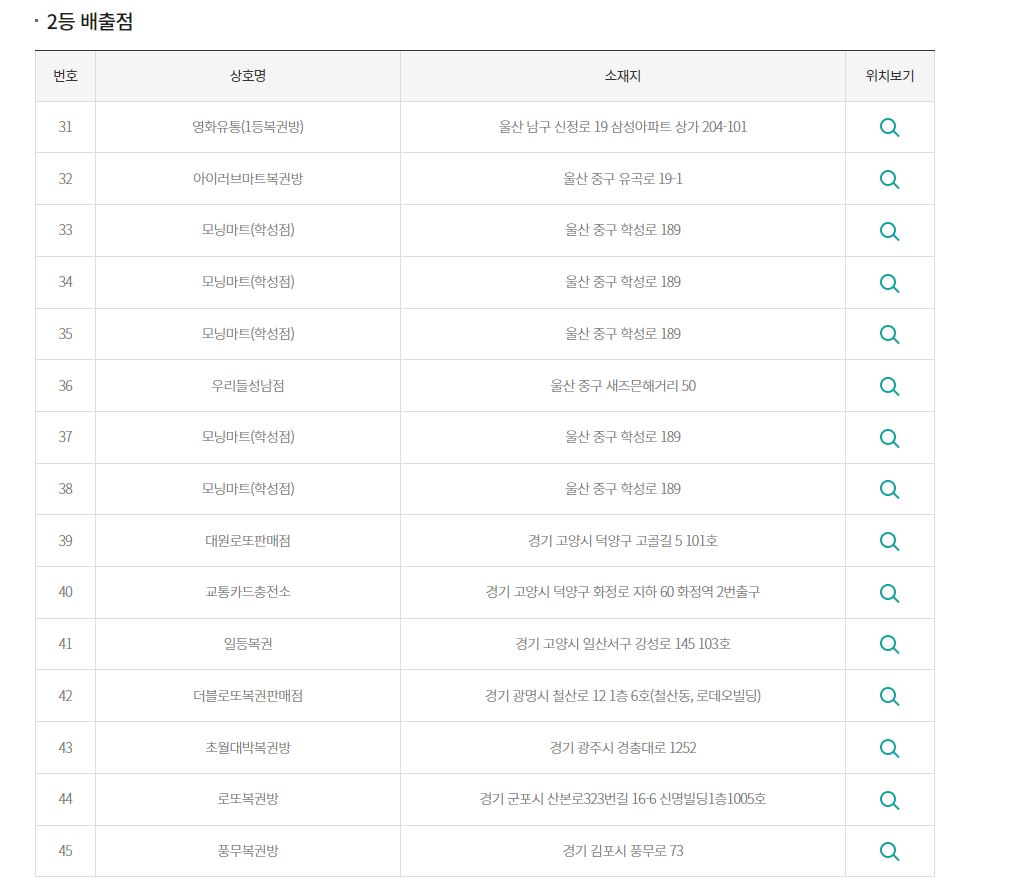This screenshot has height=895, width=1013.
Task: Open location magnifier for row 34
Action: [889, 282]
